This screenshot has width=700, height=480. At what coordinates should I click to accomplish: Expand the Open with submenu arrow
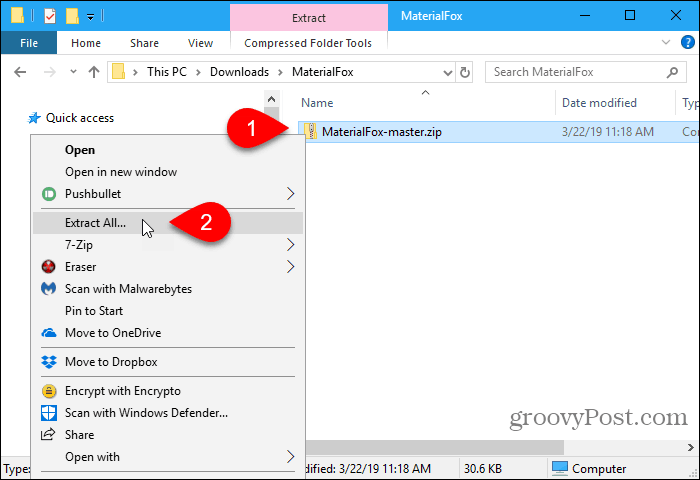[x=290, y=456]
